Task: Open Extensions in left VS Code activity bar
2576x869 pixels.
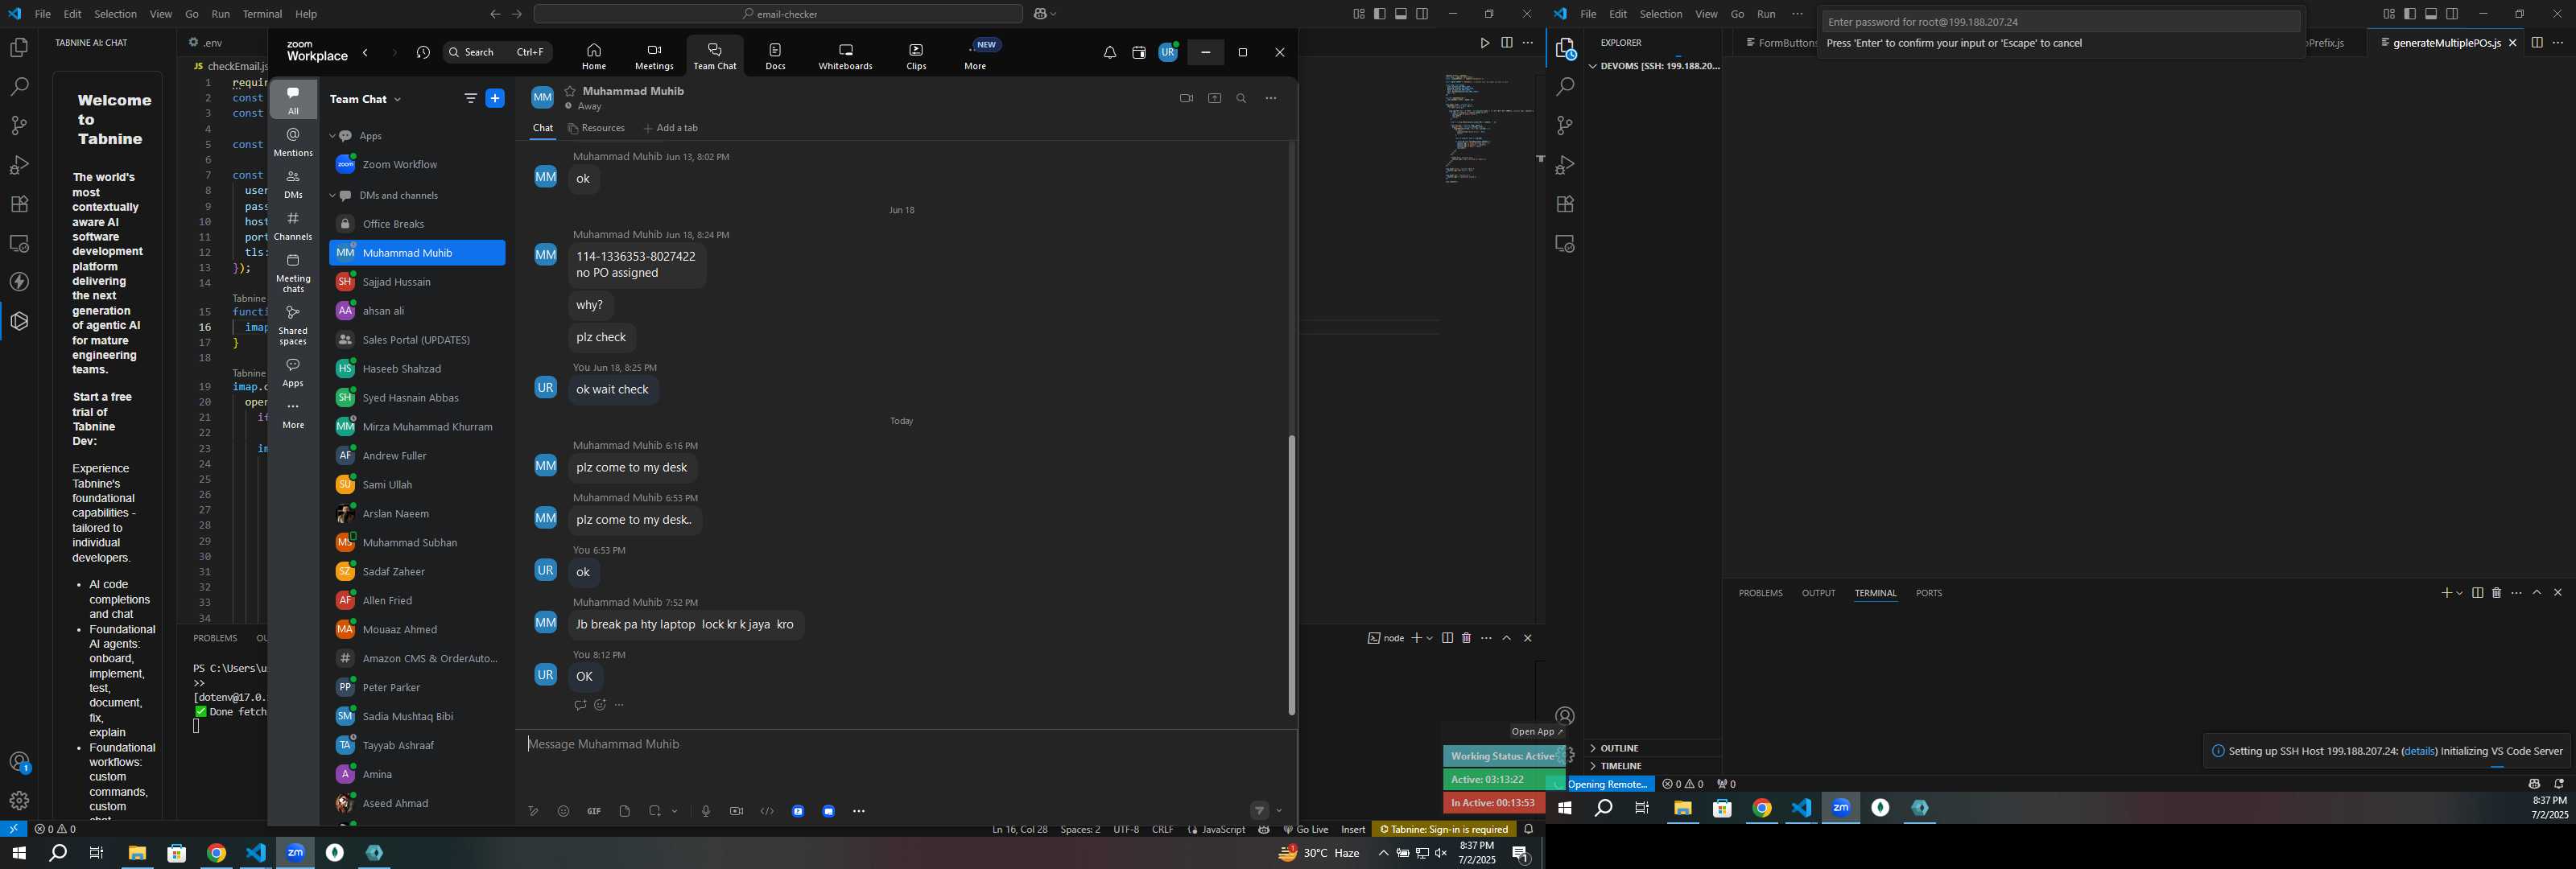Action: [x=19, y=204]
